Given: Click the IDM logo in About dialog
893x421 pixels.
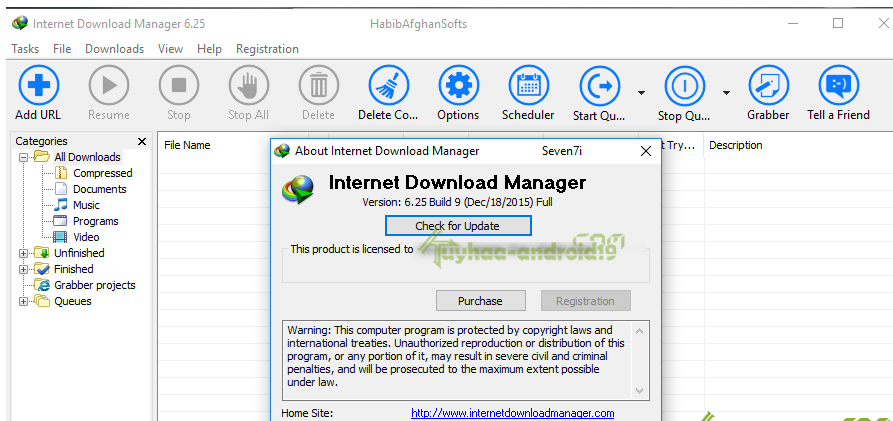Looking at the screenshot, I should [x=298, y=190].
